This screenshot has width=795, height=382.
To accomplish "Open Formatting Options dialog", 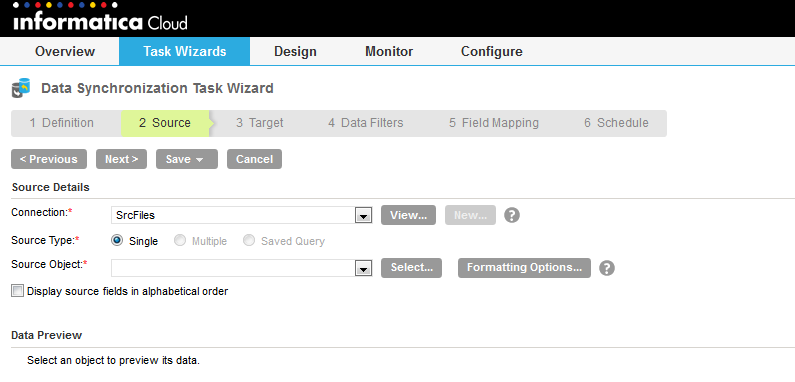I will coord(524,268).
